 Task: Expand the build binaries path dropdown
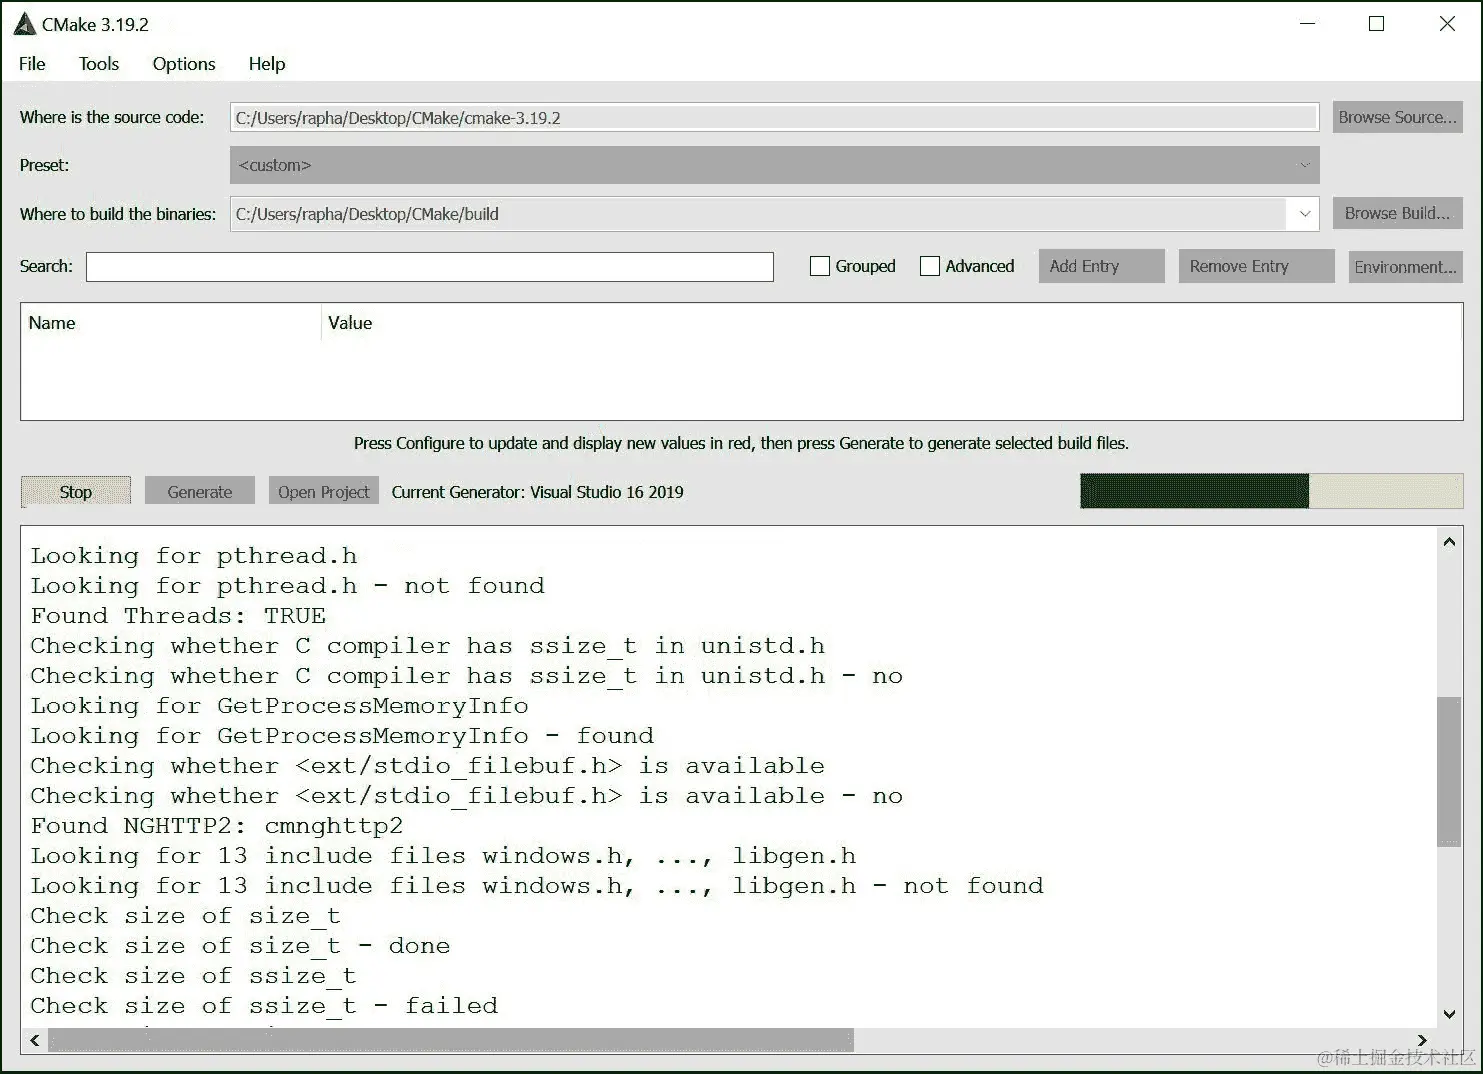[x=1304, y=213]
